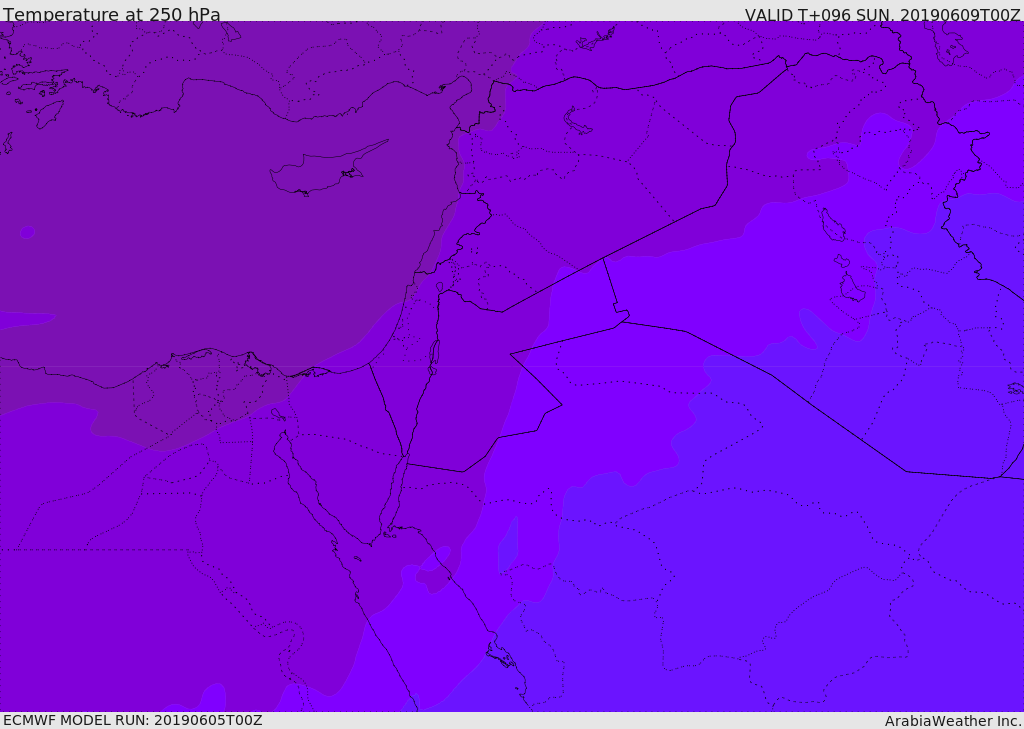The height and width of the screenshot is (729, 1024).
Task: Click the island of Cyprus on the map
Action: (x=327, y=170)
